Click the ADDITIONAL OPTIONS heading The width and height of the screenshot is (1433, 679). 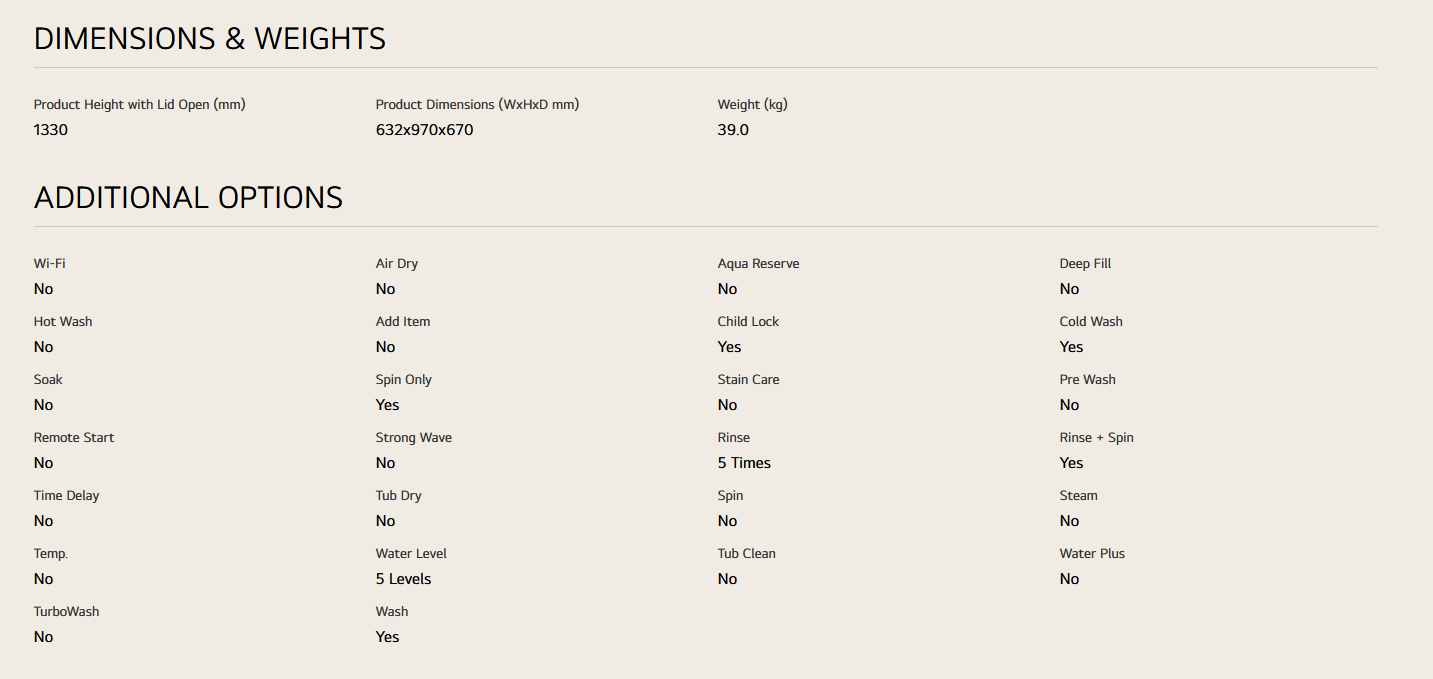tap(188, 198)
